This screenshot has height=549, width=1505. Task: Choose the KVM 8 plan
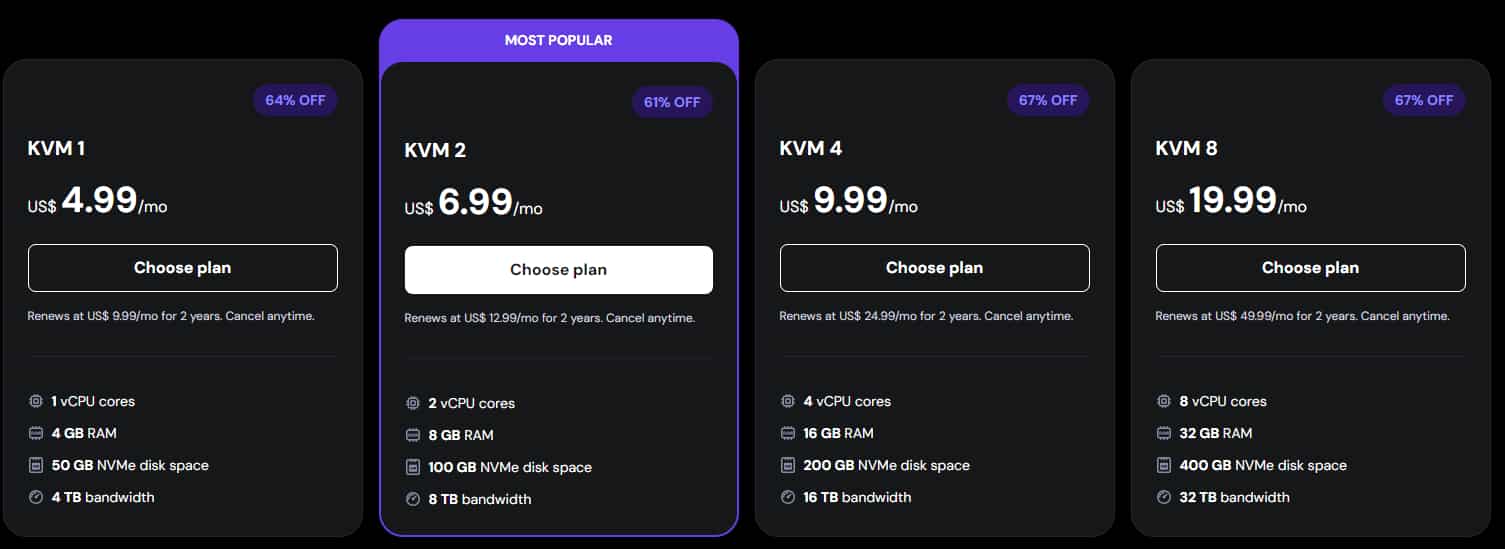pyautogui.click(x=1310, y=268)
